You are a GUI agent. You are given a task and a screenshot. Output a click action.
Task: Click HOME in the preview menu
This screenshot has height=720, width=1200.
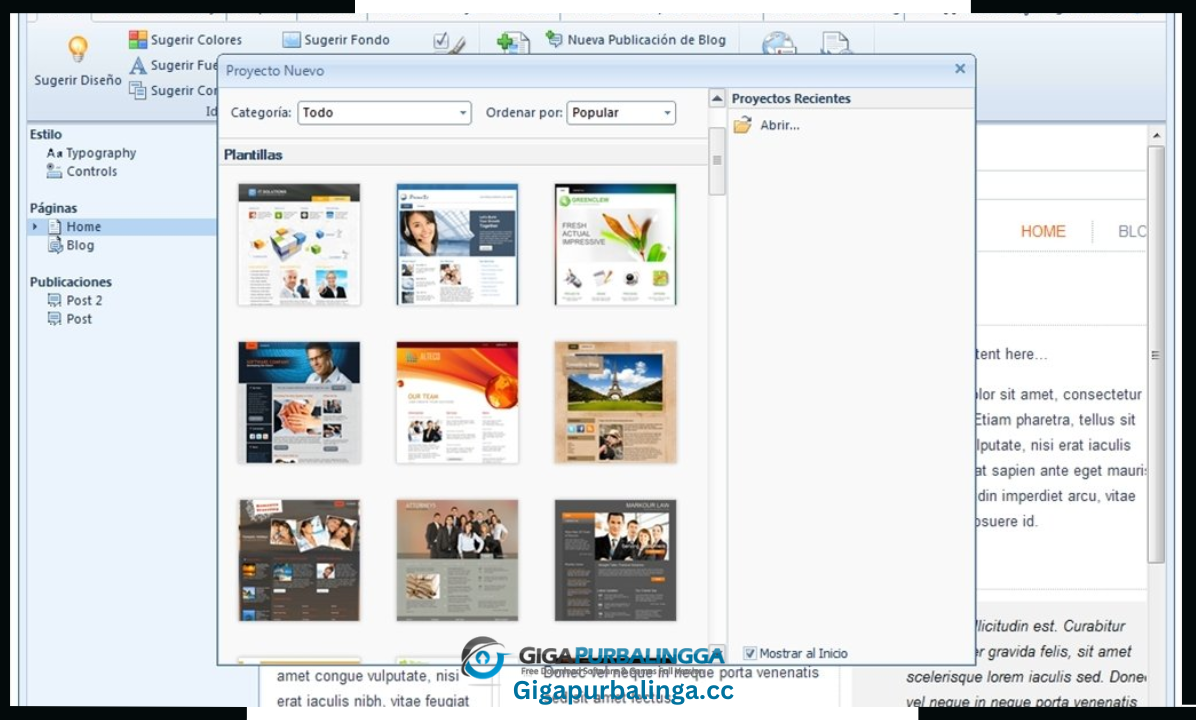pyautogui.click(x=1043, y=231)
